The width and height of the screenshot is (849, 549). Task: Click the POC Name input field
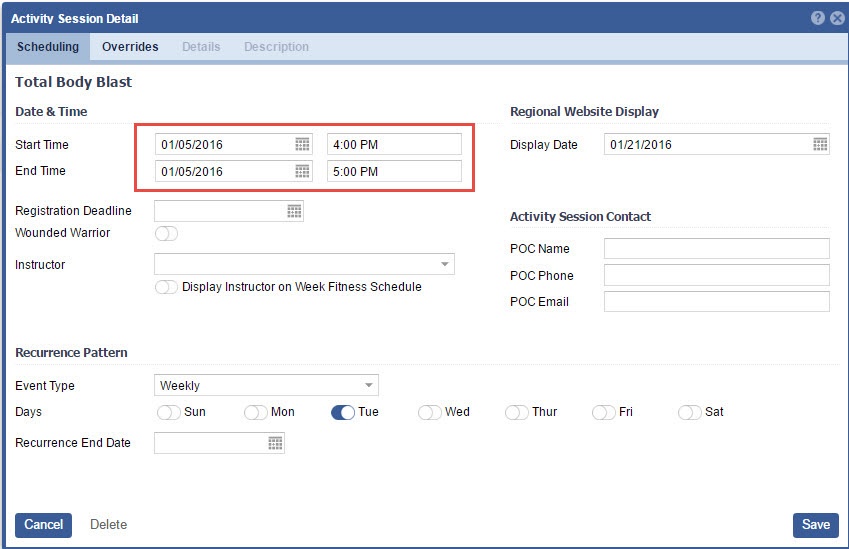point(716,249)
